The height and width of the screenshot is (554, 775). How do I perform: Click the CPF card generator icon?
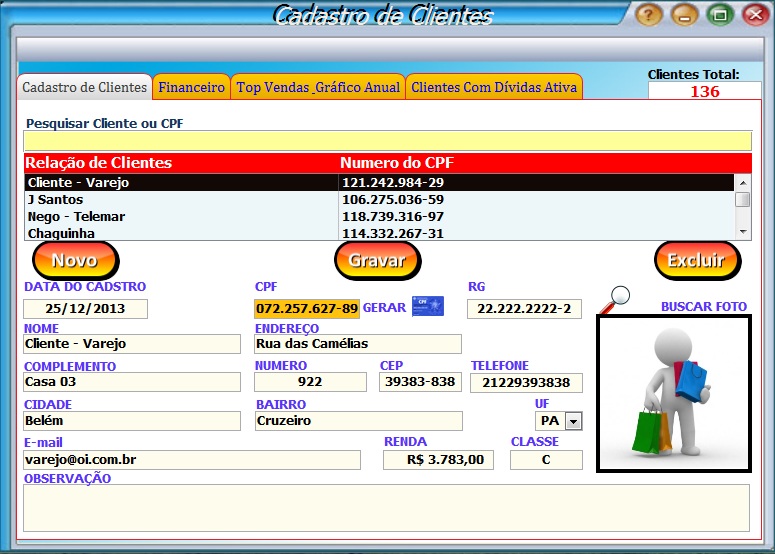428,306
